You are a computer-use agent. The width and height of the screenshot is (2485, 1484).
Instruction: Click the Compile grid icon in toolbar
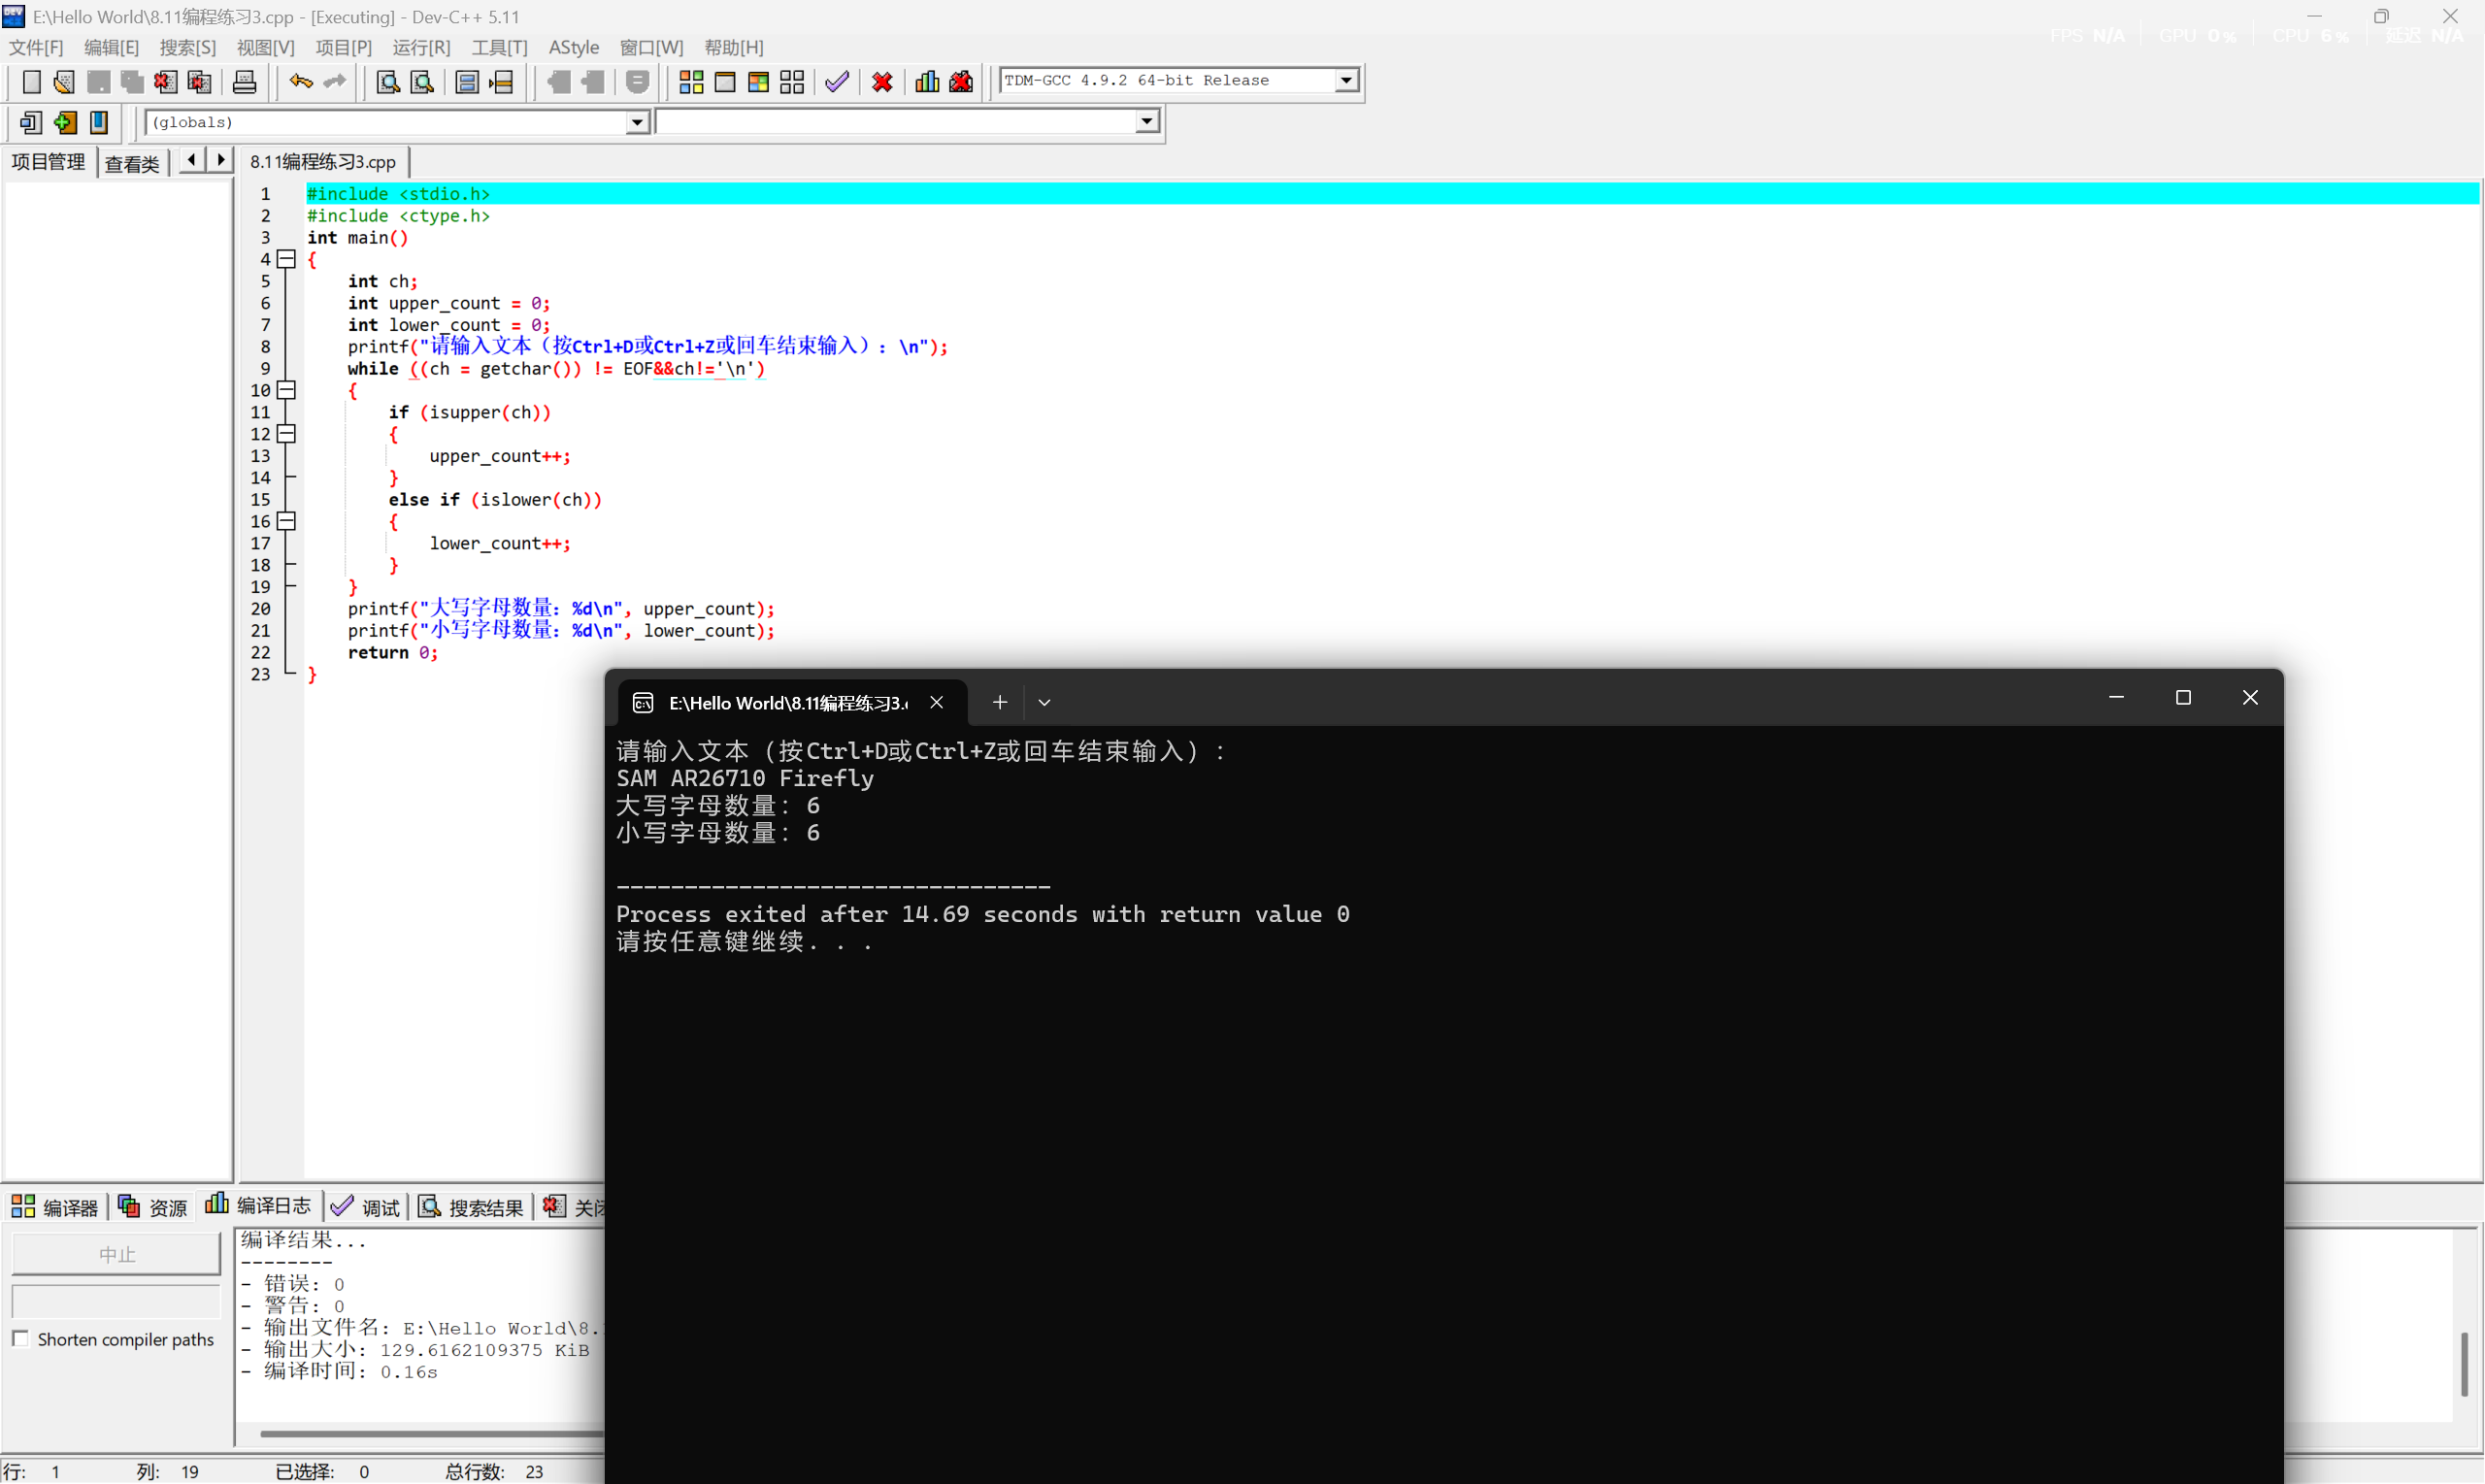tap(691, 82)
